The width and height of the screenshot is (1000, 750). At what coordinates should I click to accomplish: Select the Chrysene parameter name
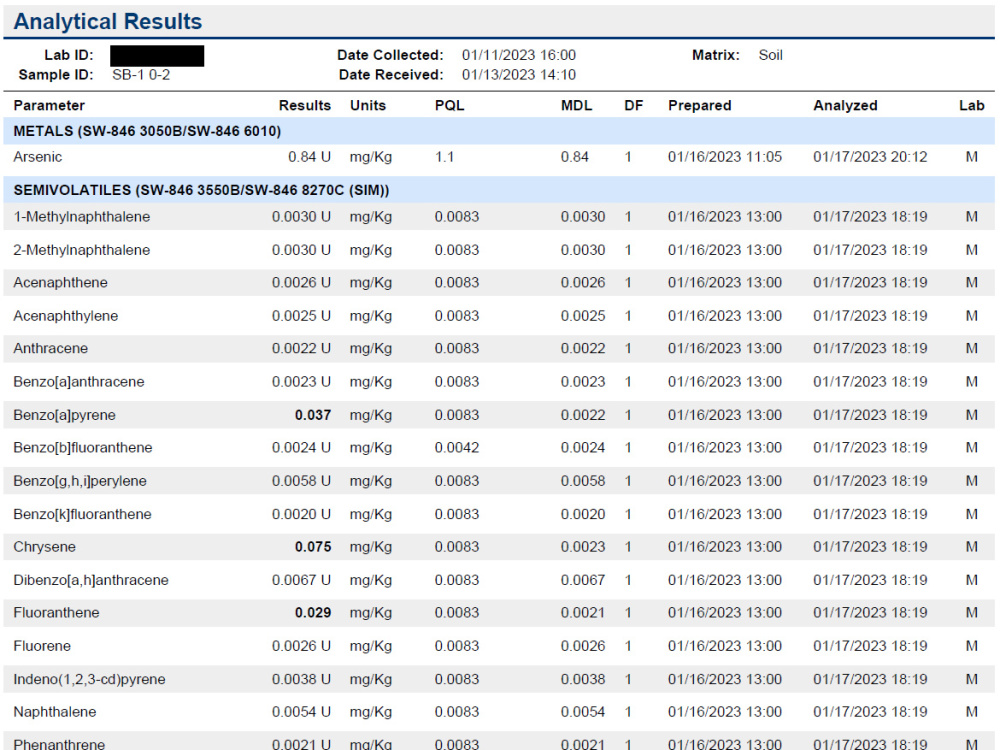point(45,547)
